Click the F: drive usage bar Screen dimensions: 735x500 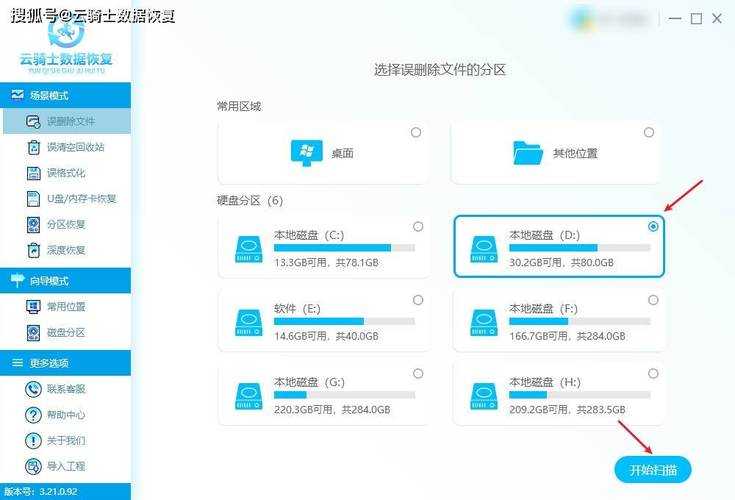coord(580,321)
